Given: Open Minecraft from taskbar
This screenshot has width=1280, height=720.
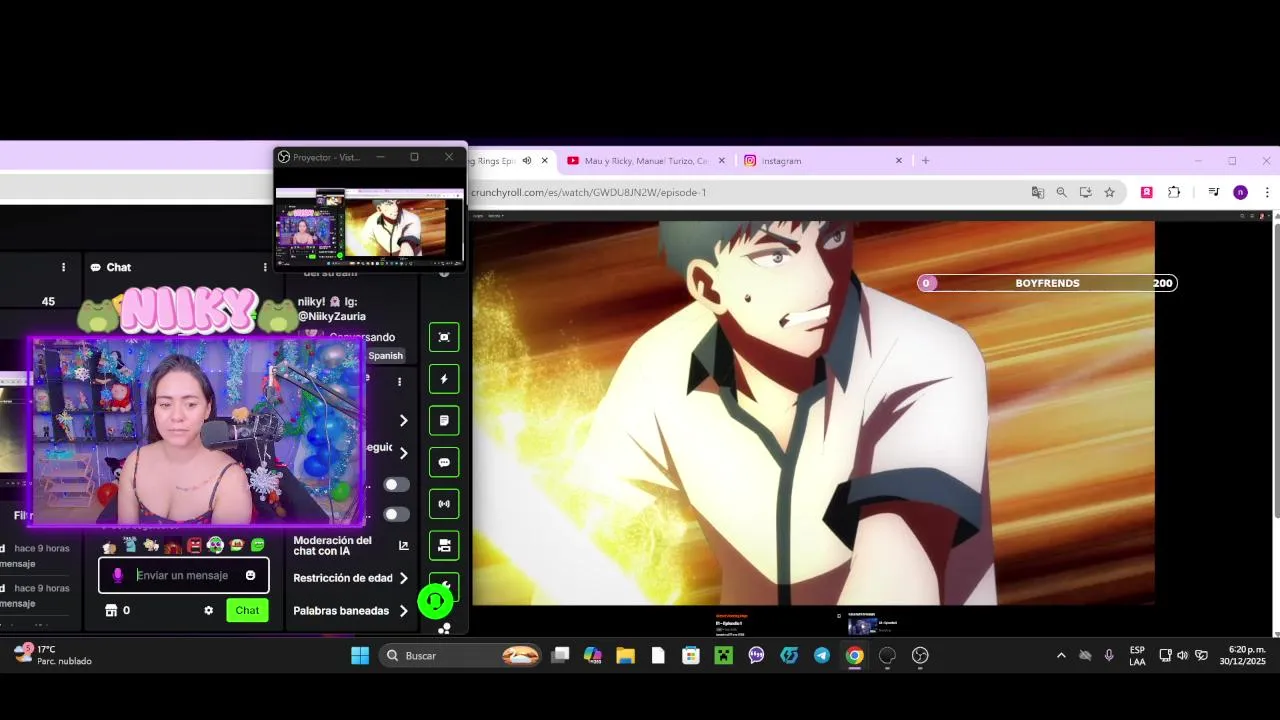Looking at the screenshot, I should (723, 655).
